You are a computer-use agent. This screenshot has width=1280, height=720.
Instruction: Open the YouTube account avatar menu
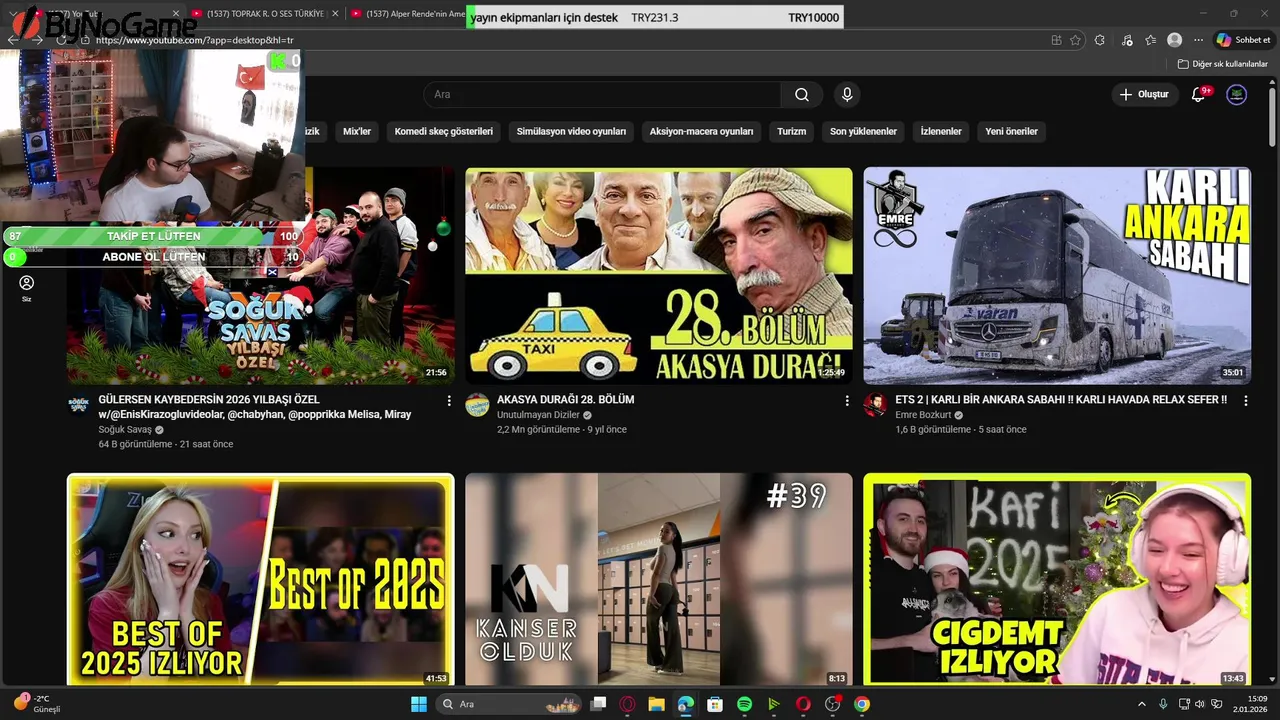tap(1237, 94)
